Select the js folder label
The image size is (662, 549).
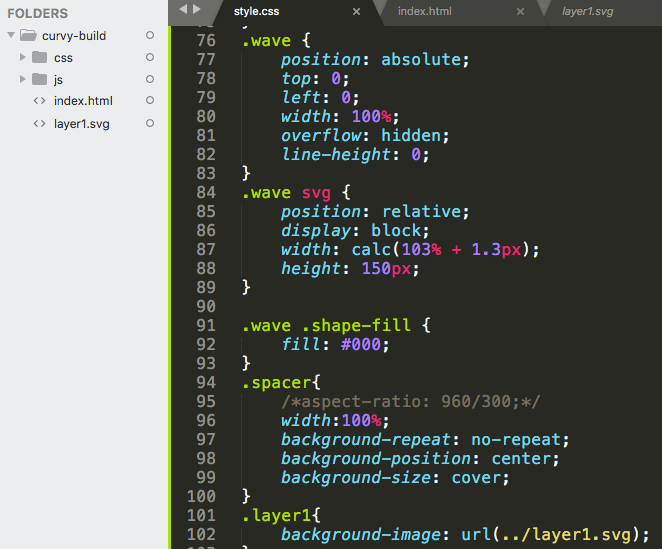click(x=58, y=80)
